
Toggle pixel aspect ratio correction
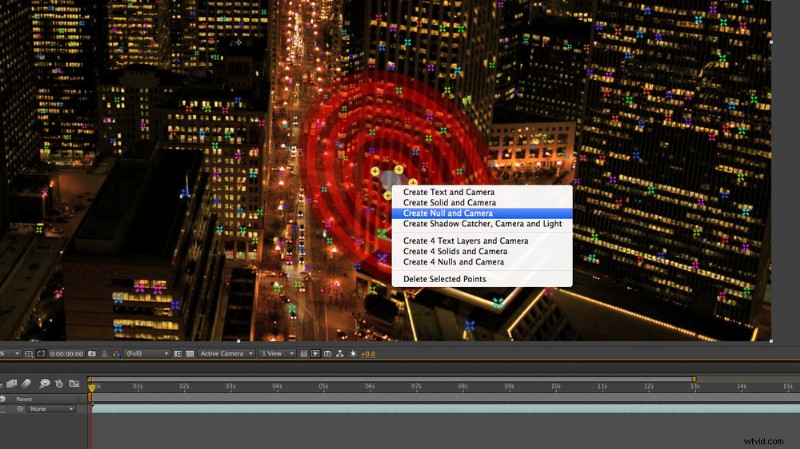pos(304,354)
